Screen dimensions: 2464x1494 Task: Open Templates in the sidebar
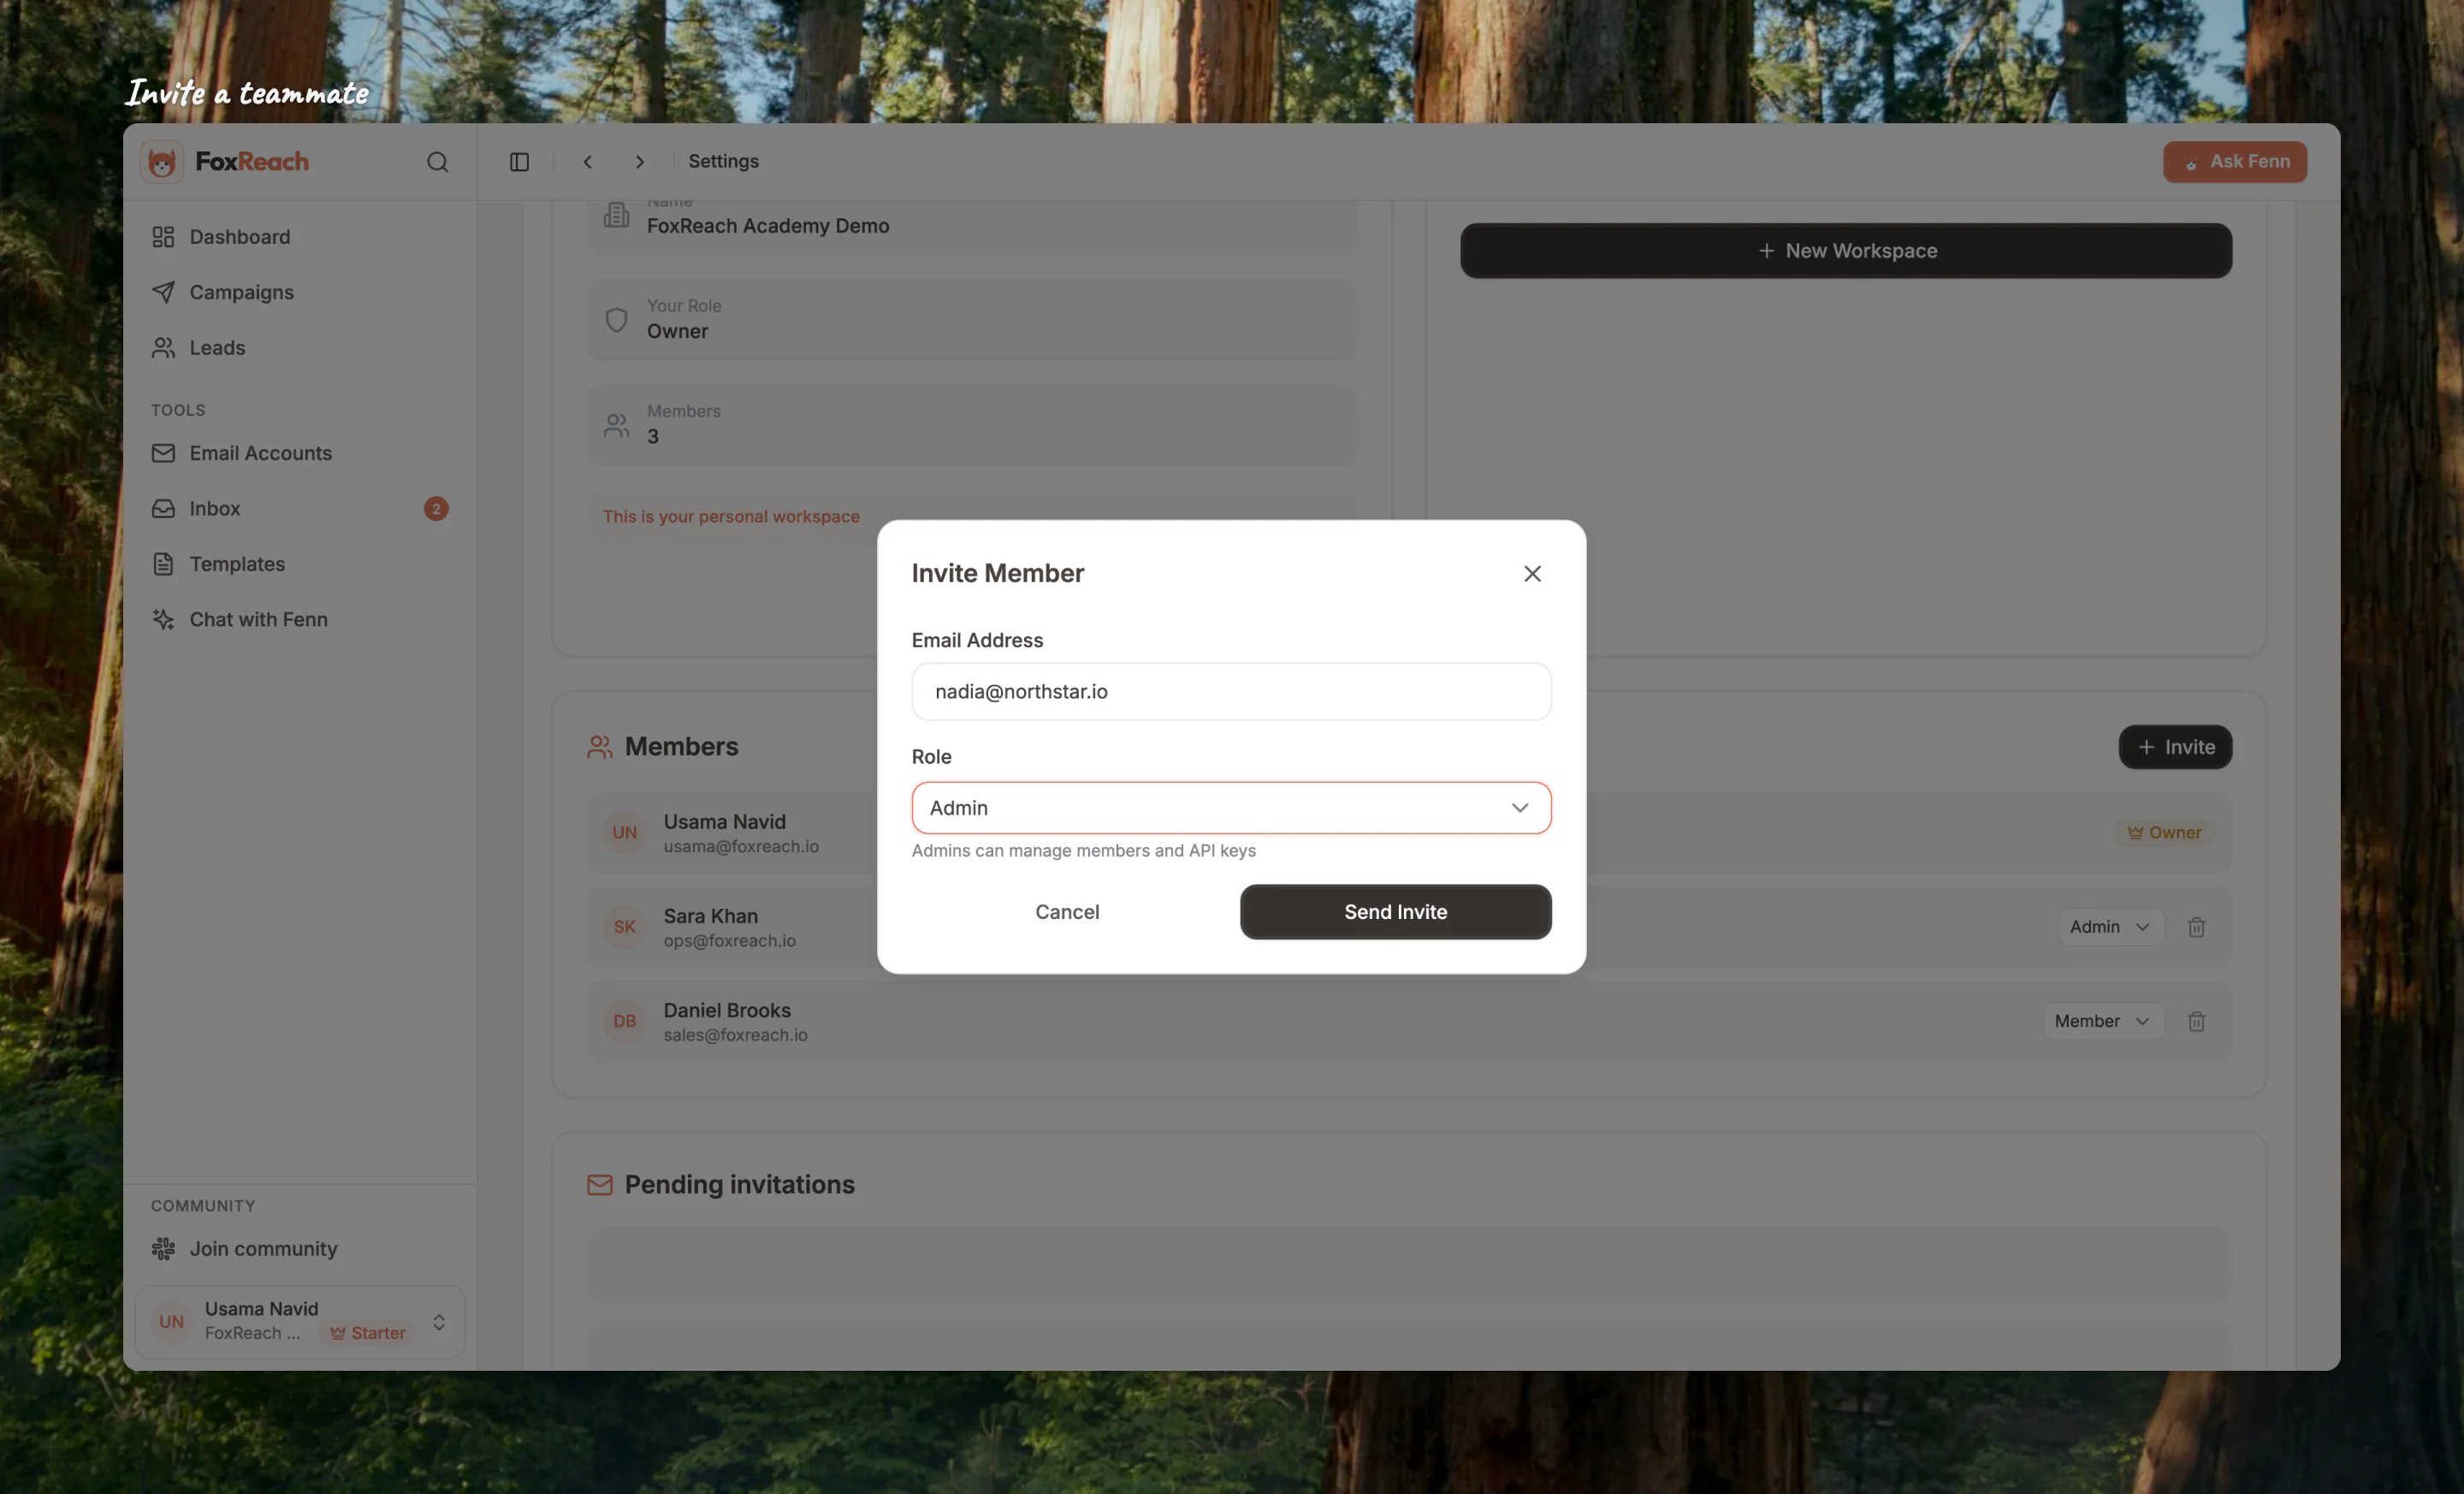[x=300, y=564]
